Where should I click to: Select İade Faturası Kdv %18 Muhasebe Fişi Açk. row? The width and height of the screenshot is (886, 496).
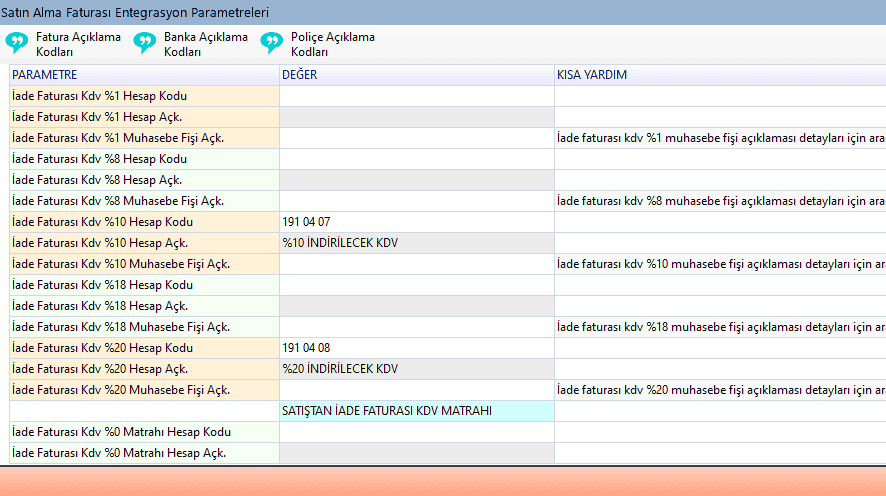coord(144,327)
